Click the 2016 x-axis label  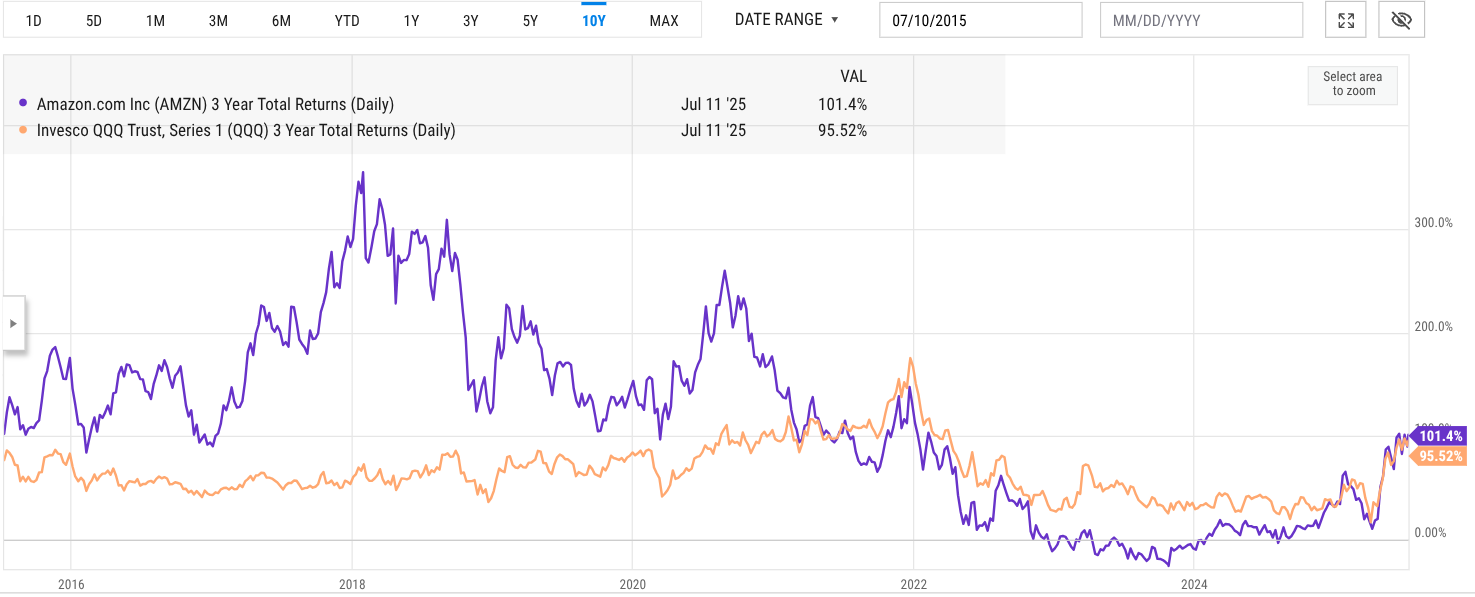[70, 584]
